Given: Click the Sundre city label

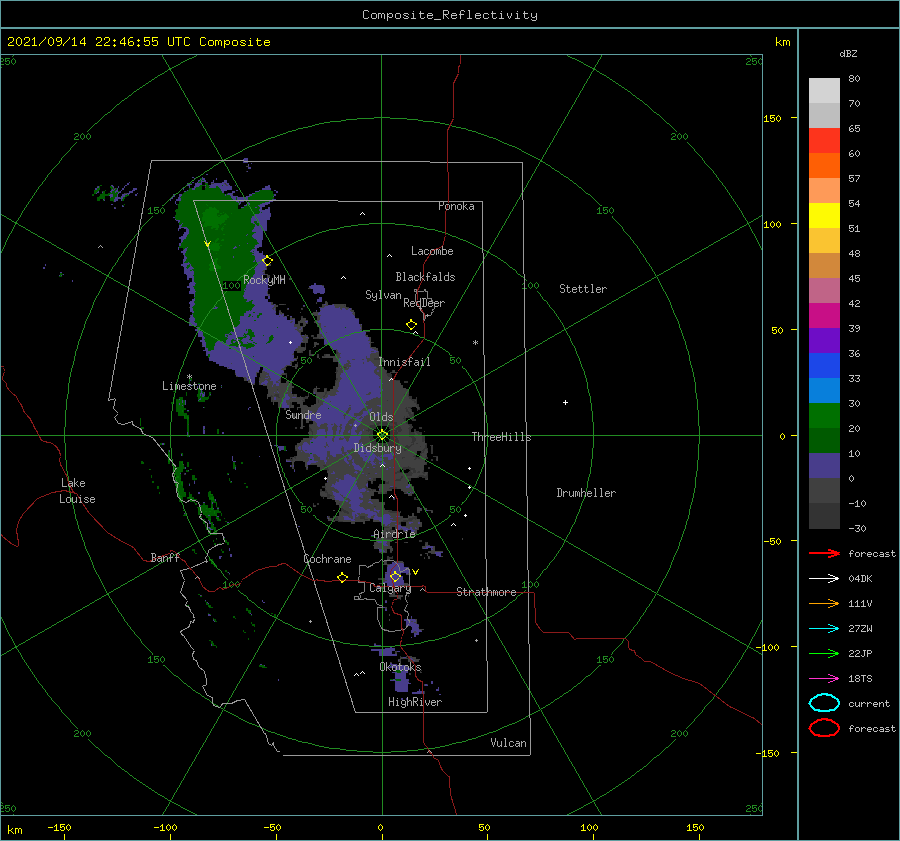Looking at the screenshot, I should click(303, 414).
